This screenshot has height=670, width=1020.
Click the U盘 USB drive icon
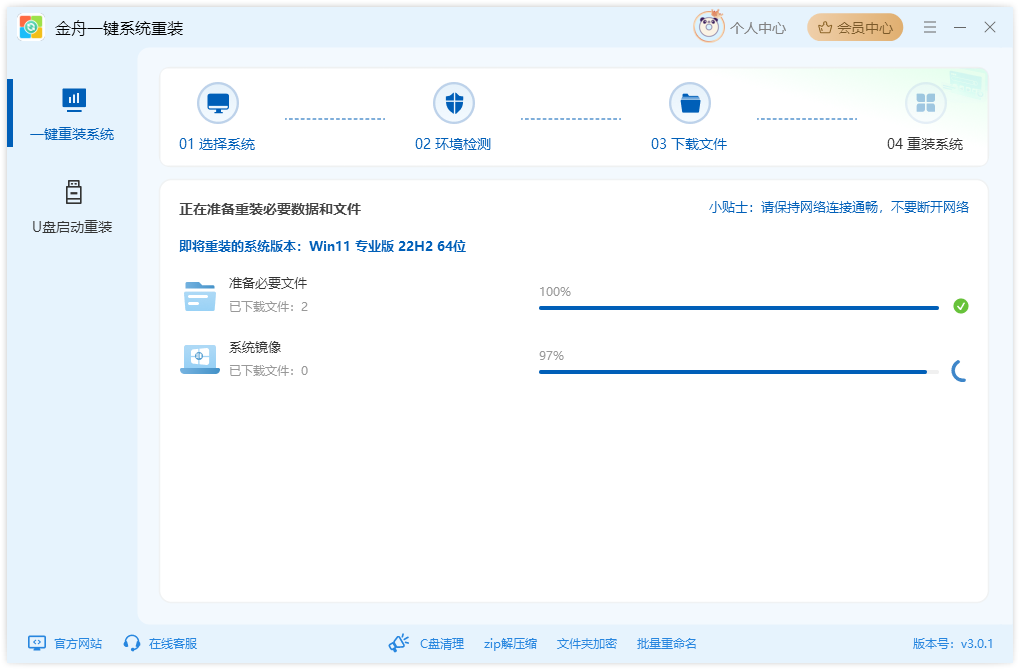click(x=74, y=192)
